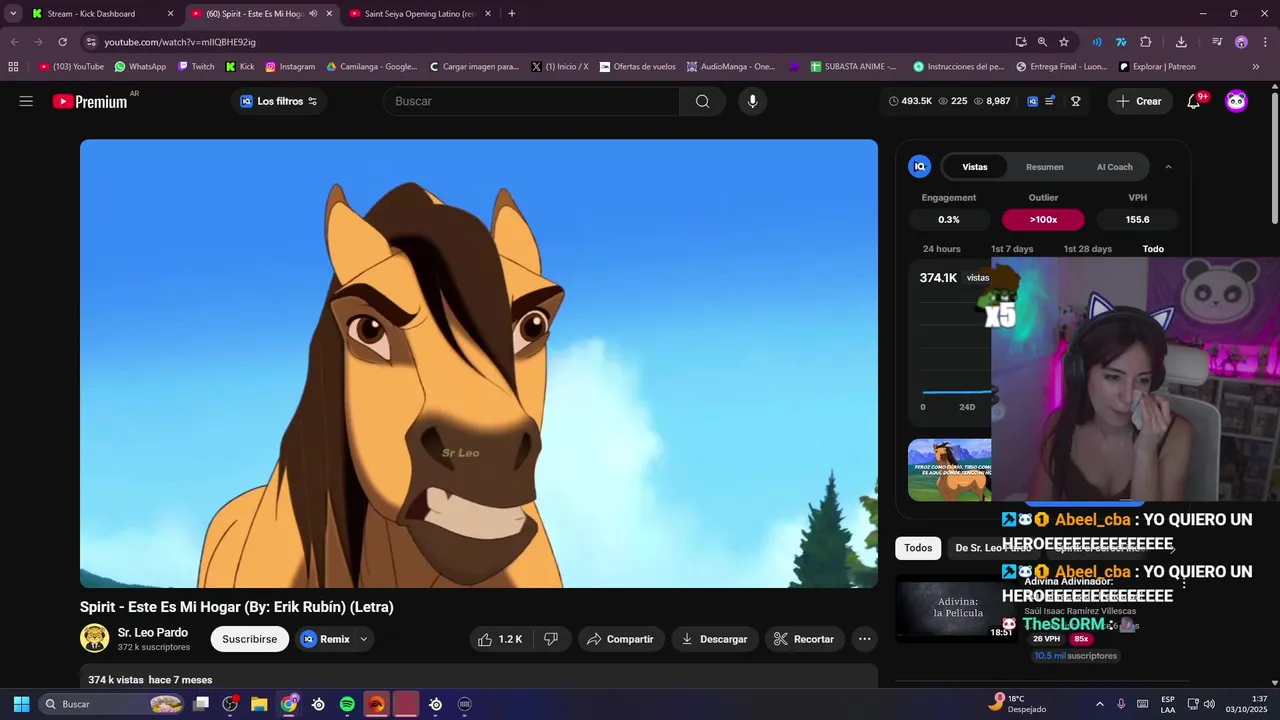Click the Windows Start button
Image resolution: width=1280 pixels, height=720 pixels.
(21, 704)
